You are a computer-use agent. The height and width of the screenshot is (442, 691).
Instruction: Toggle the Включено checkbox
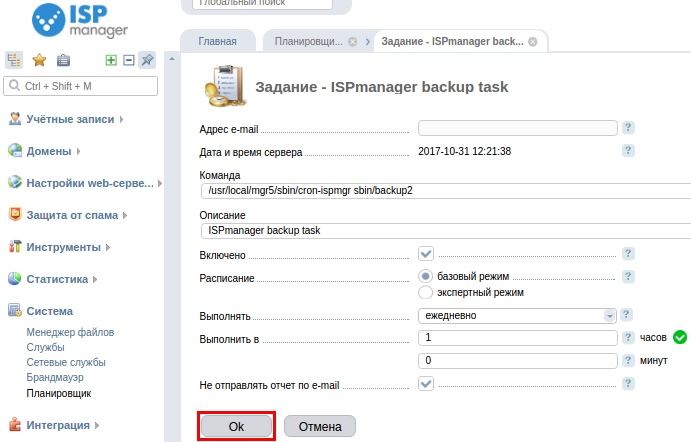(x=426, y=254)
